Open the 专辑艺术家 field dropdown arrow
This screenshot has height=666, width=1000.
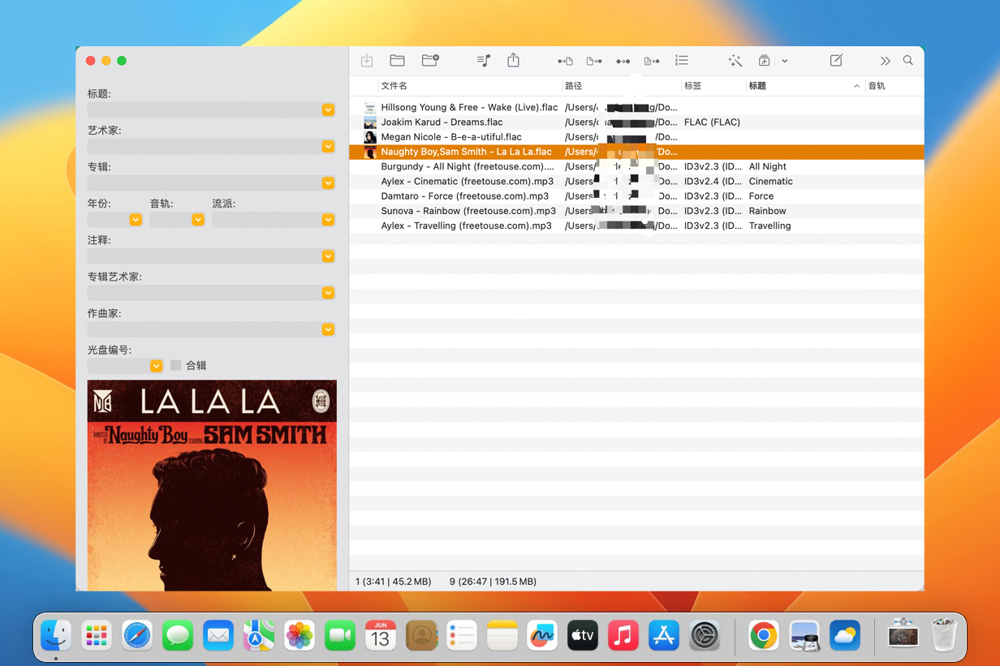pos(328,293)
